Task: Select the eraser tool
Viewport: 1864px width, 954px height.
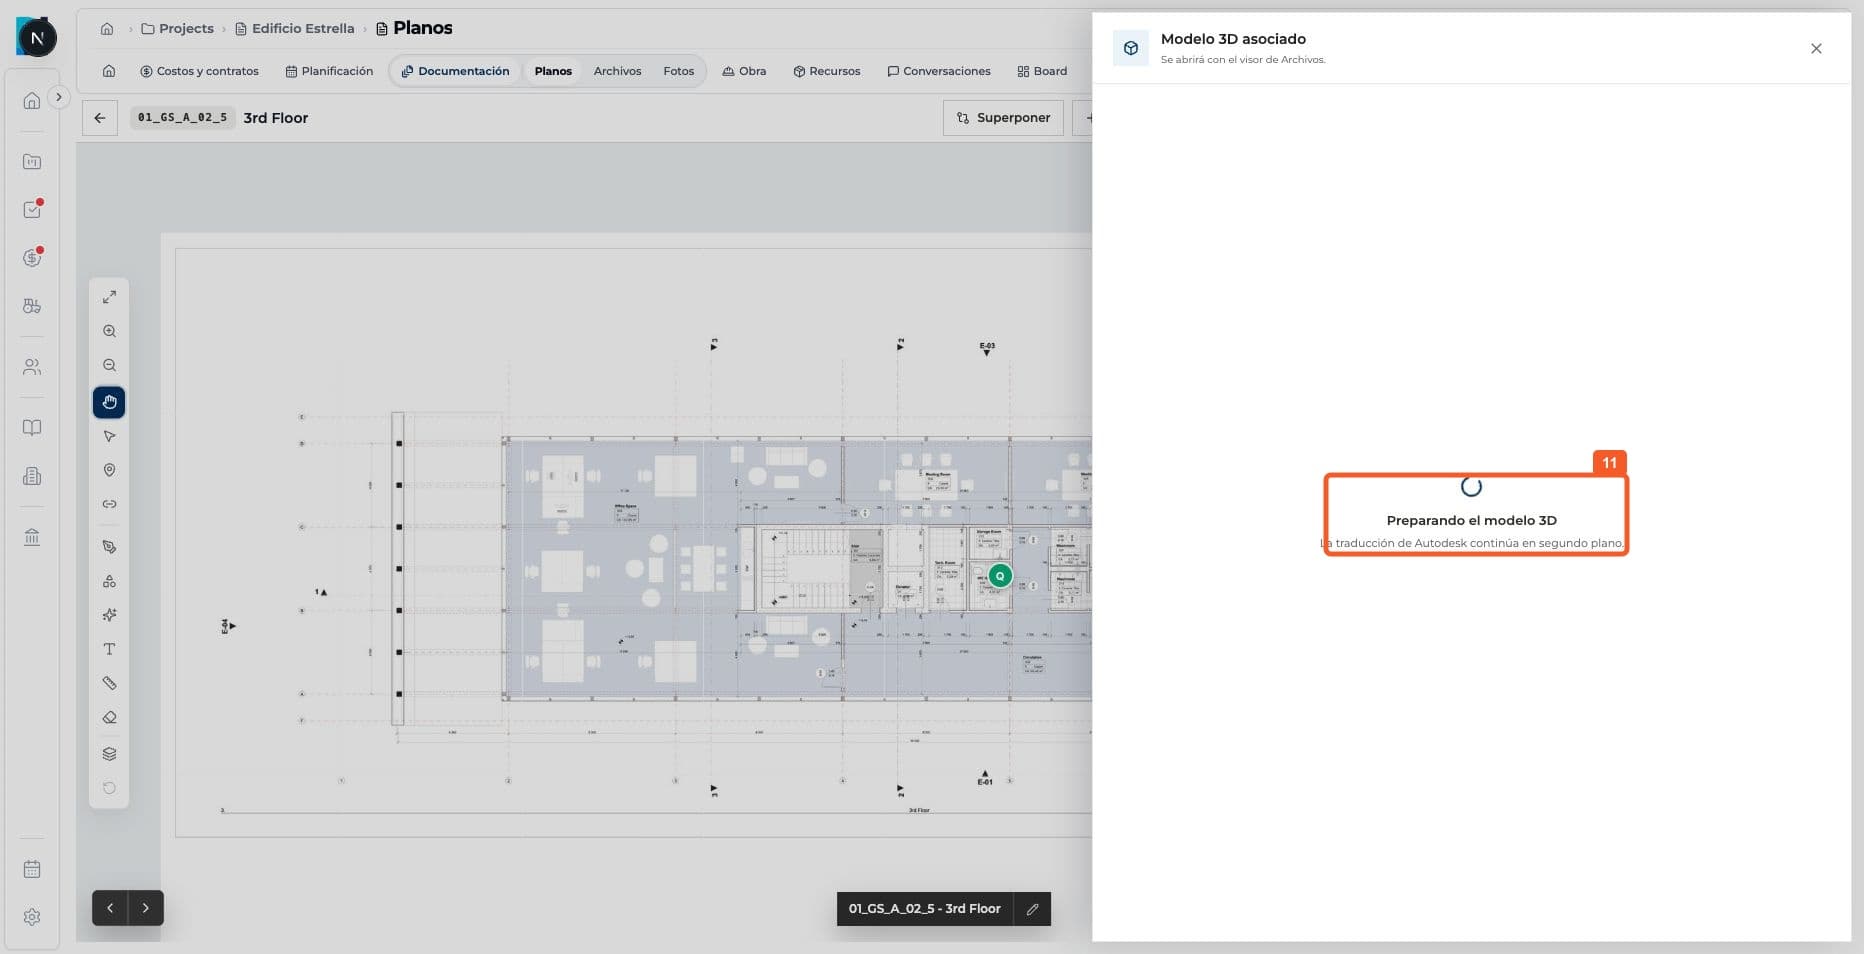Action: 109,717
